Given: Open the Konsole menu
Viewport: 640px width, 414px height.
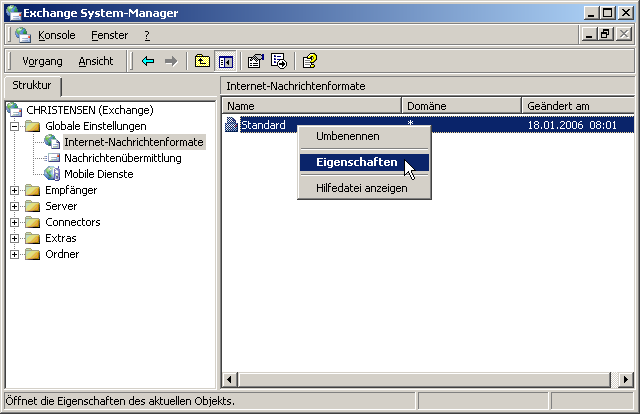Looking at the screenshot, I should [x=57, y=36].
